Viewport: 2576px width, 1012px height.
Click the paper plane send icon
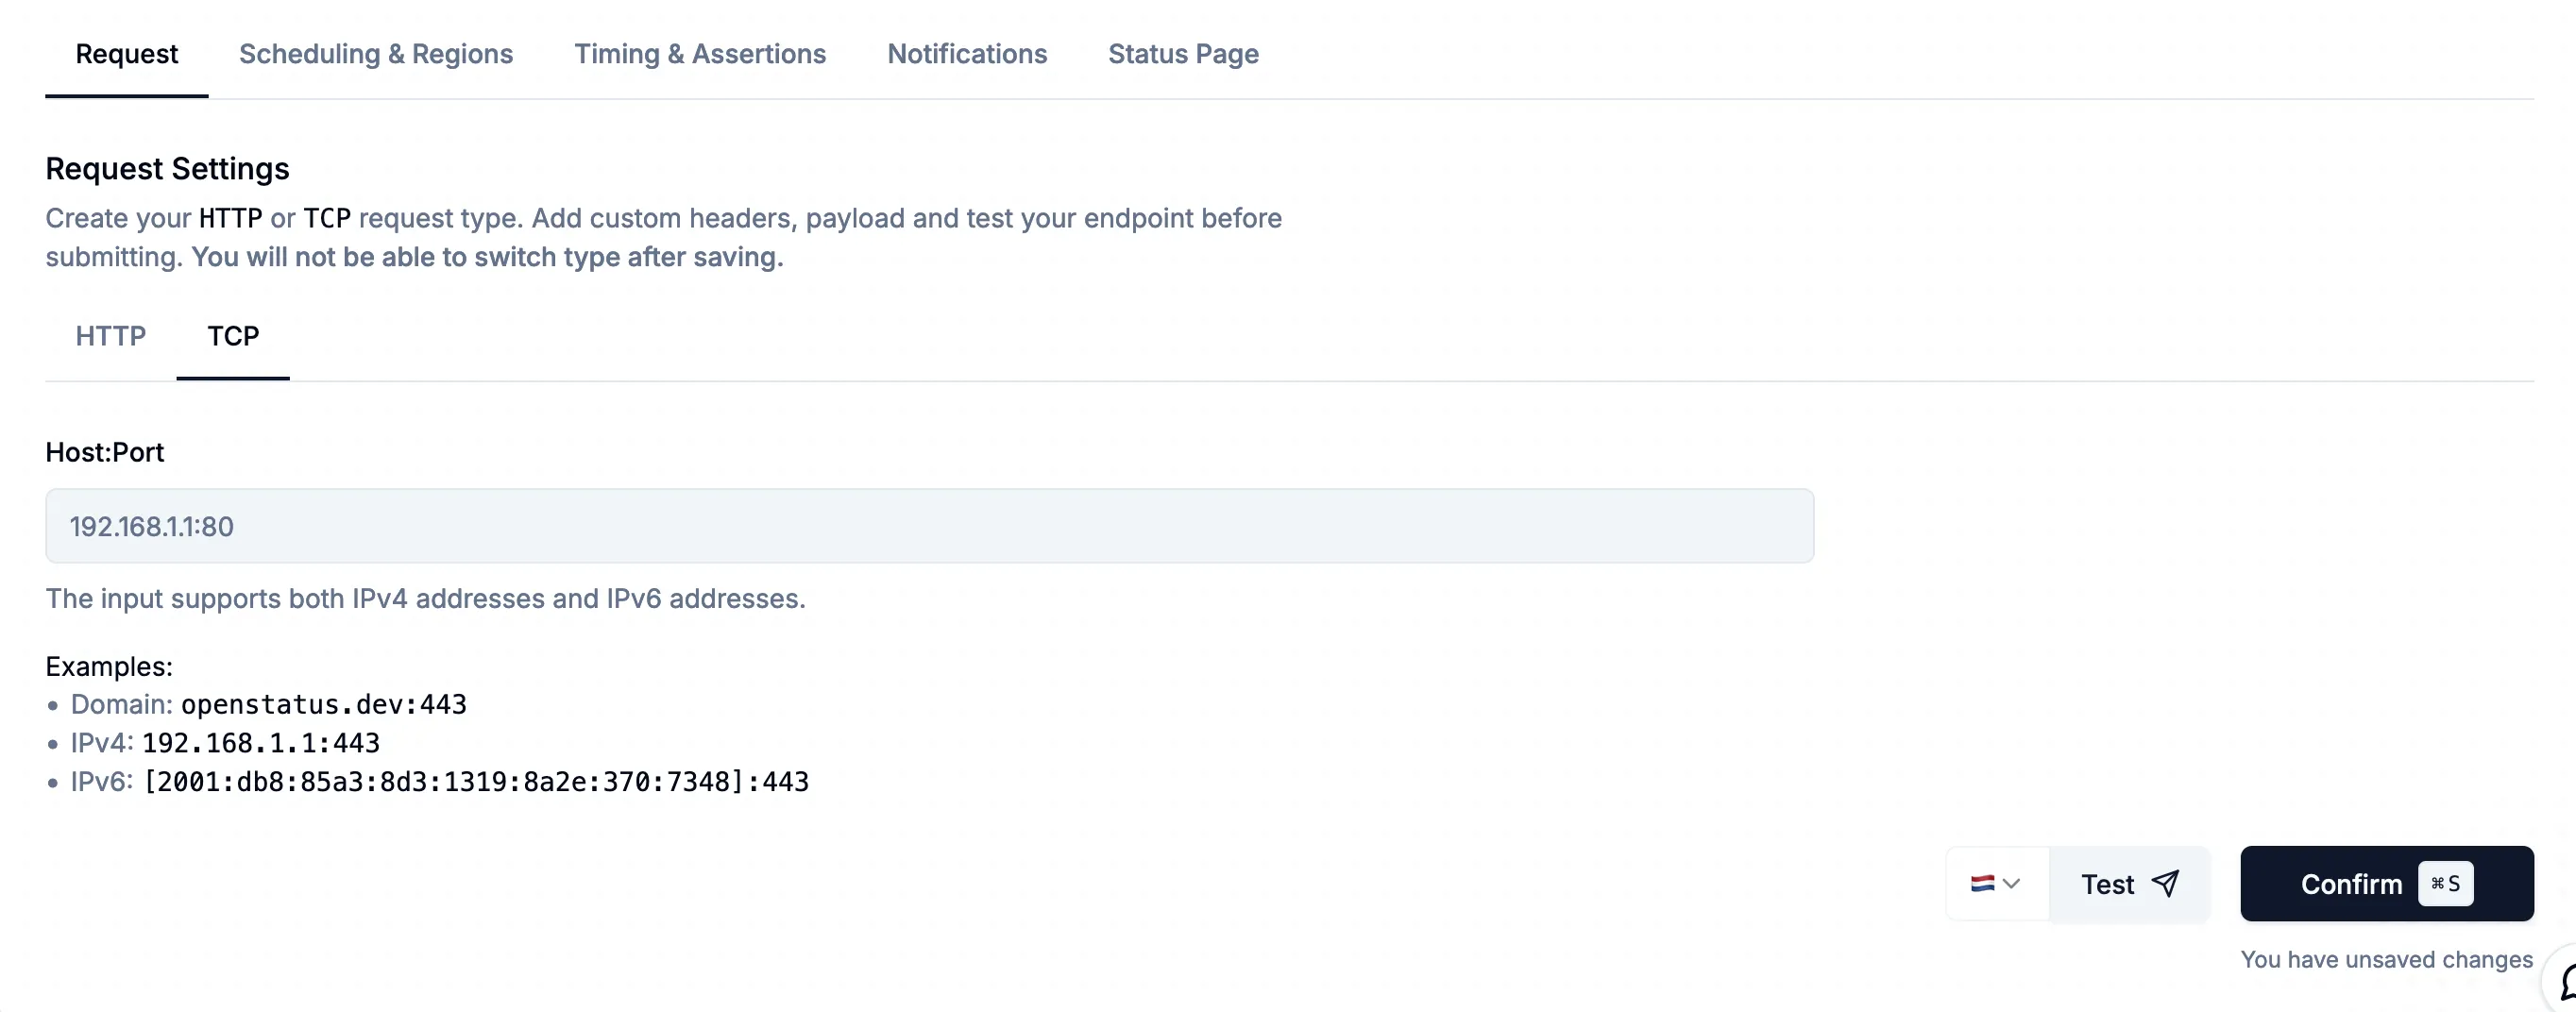[2165, 884]
